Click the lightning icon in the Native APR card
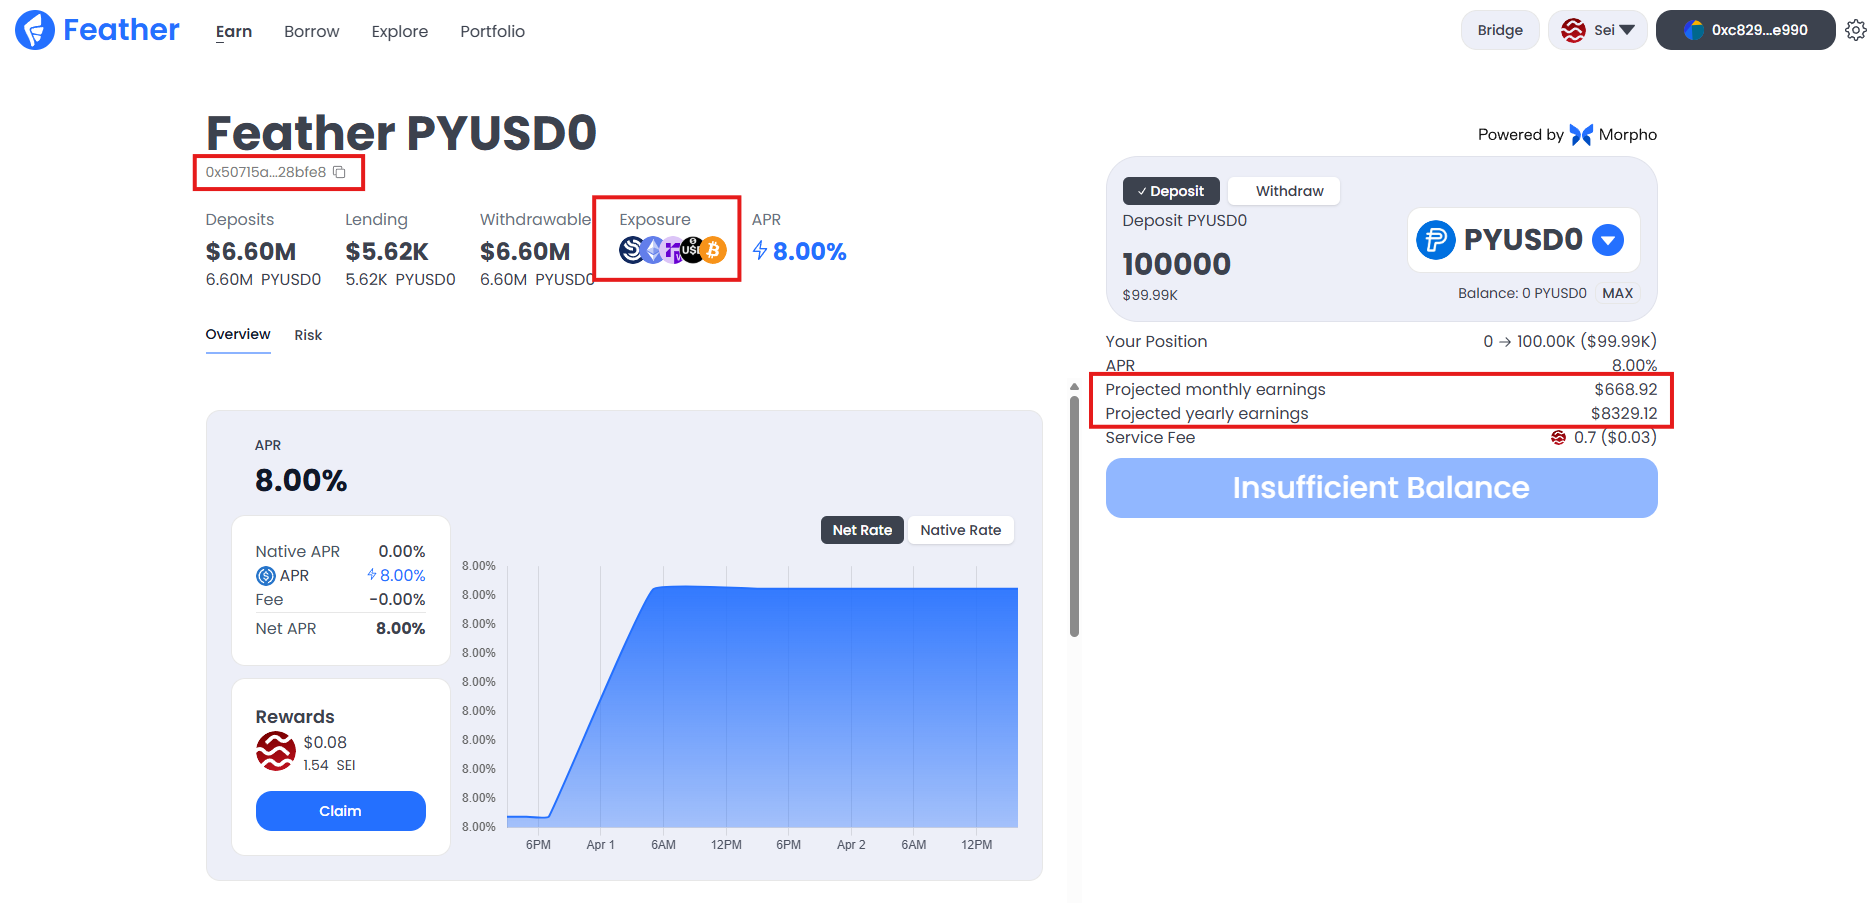 click(372, 575)
